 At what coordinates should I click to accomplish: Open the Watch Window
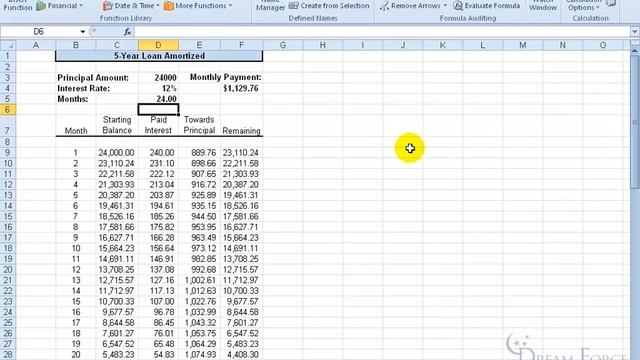point(543,6)
